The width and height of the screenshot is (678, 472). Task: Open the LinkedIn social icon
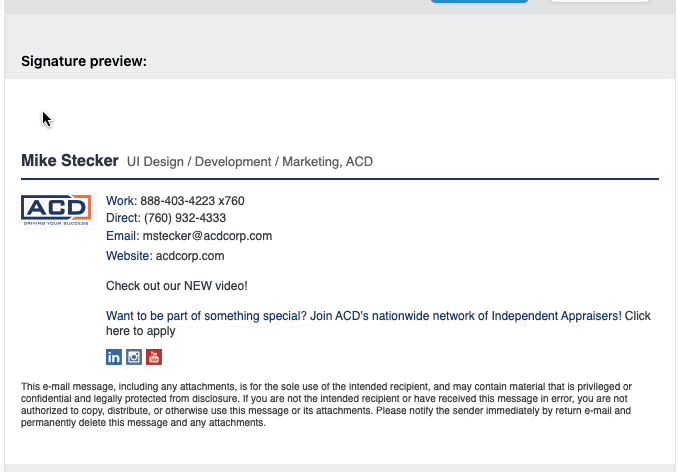click(114, 357)
